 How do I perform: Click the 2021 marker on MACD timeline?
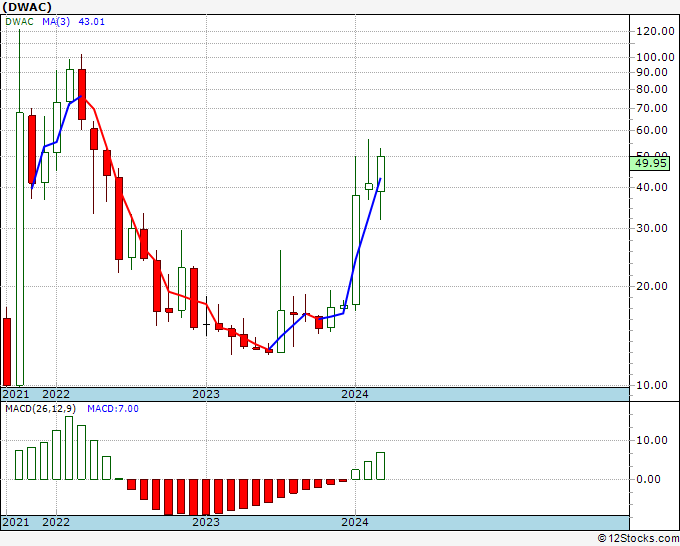click(16, 522)
